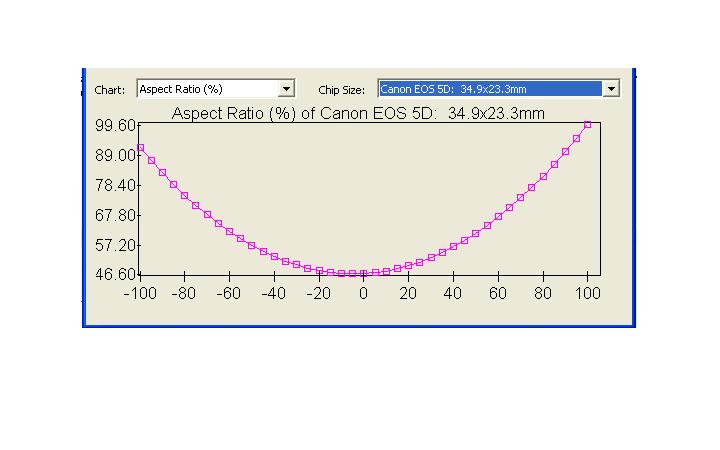Click the x-axis label 80
Screen dimensions: 720x450
[543, 293]
